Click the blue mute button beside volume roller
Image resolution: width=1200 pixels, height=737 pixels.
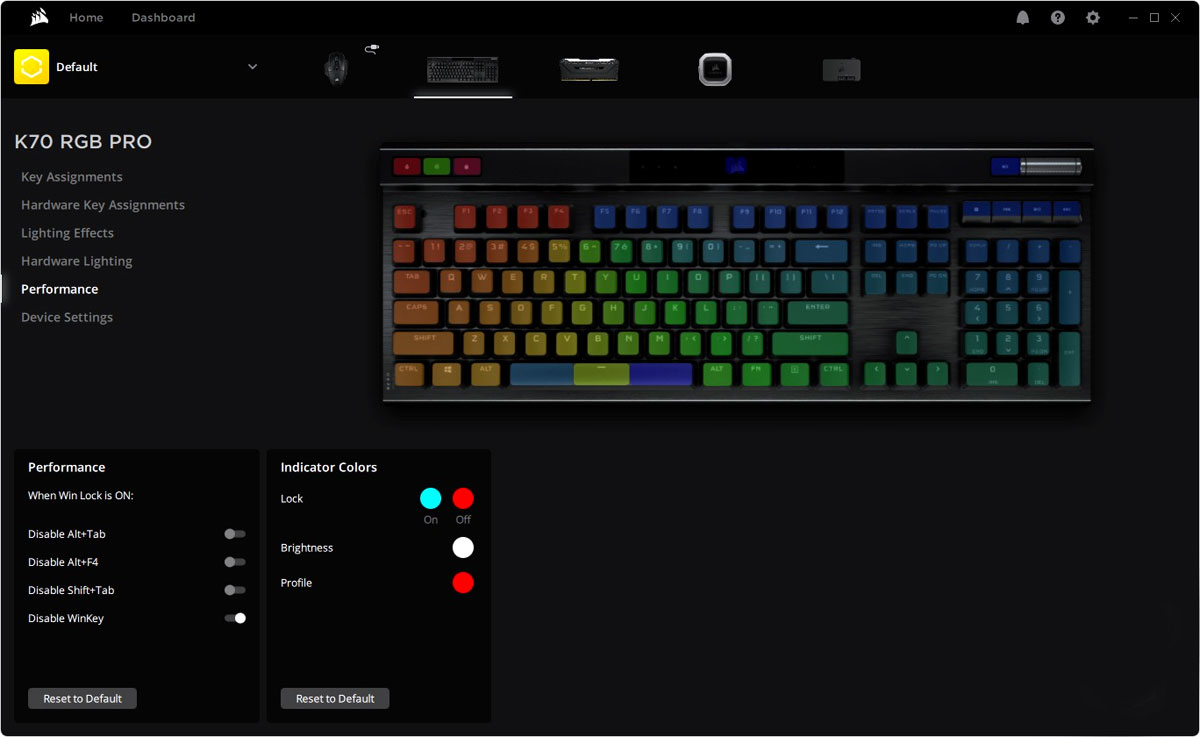tap(1005, 167)
